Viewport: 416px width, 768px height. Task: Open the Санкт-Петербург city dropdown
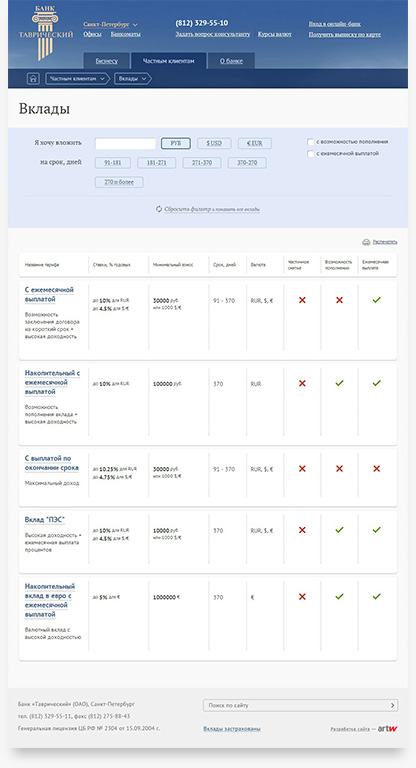click(x=110, y=24)
